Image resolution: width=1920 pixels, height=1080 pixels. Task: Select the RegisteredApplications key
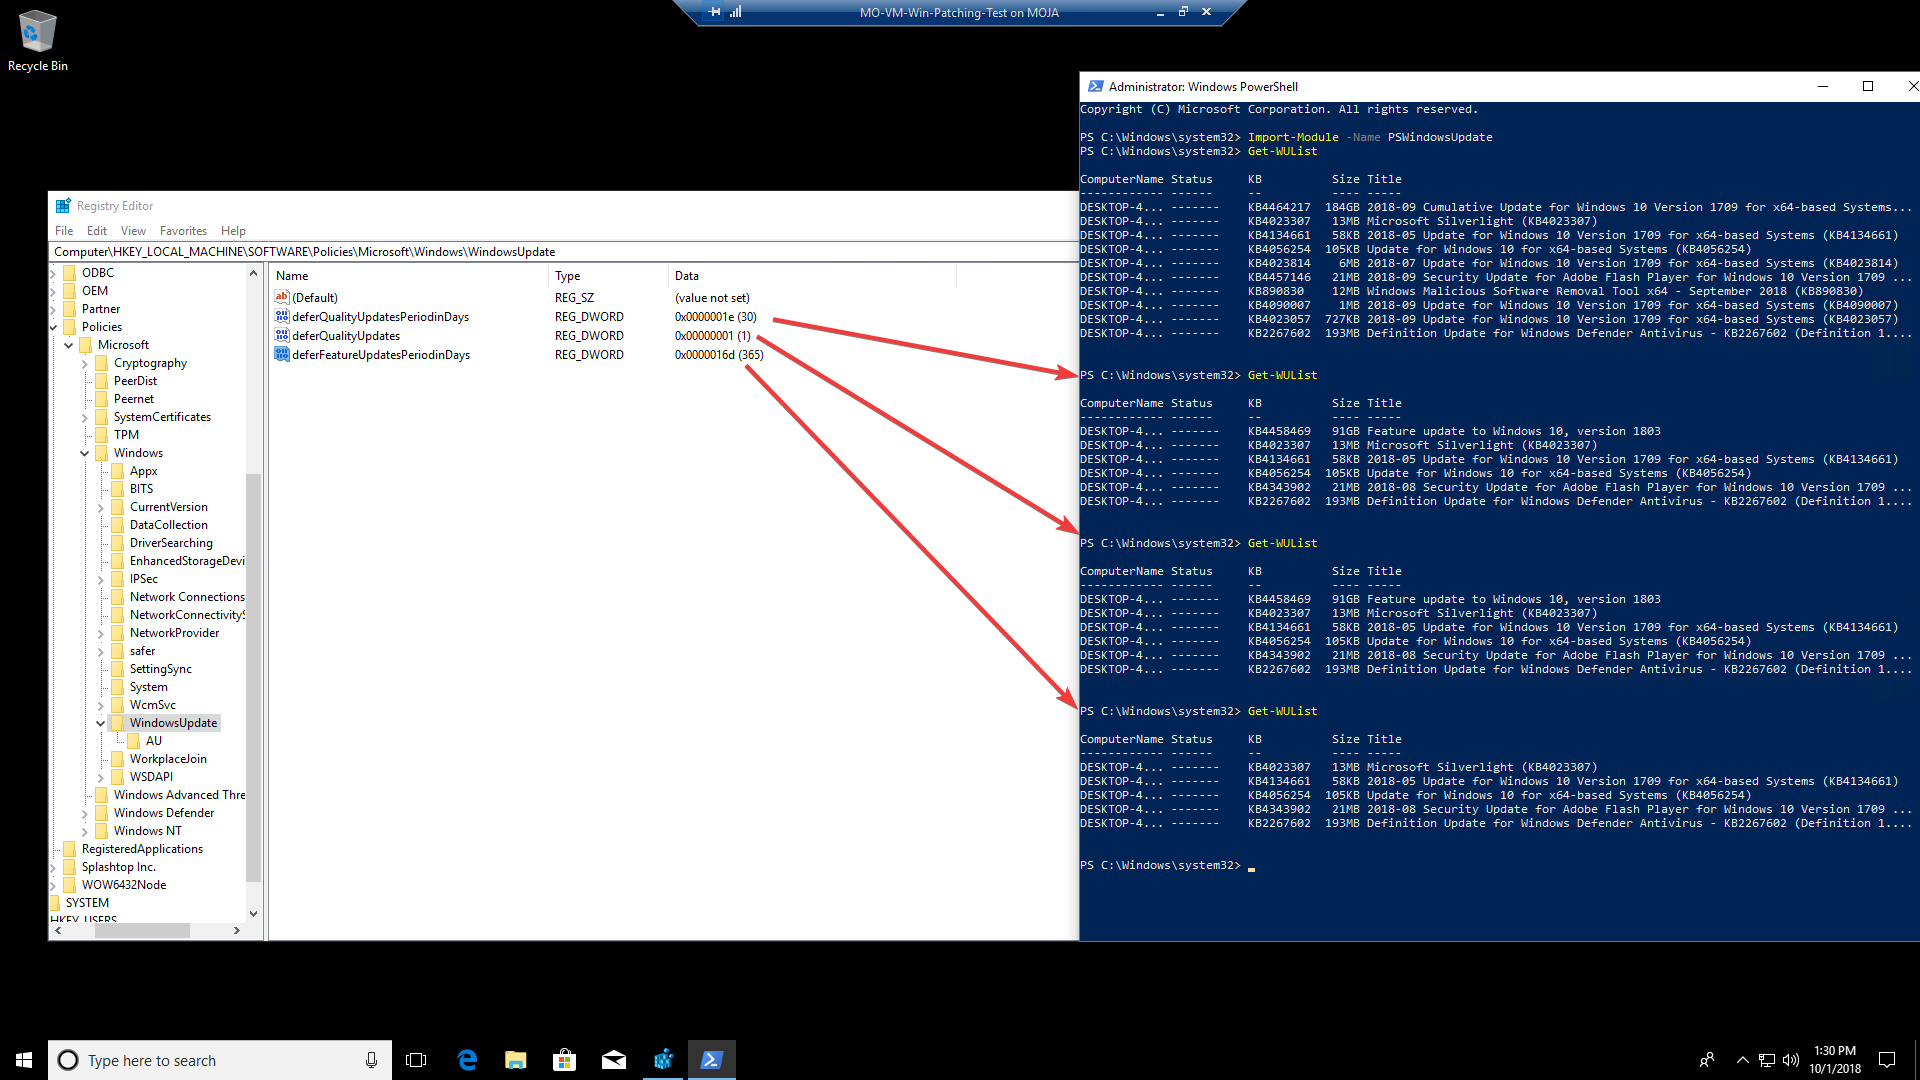[142, 849]
